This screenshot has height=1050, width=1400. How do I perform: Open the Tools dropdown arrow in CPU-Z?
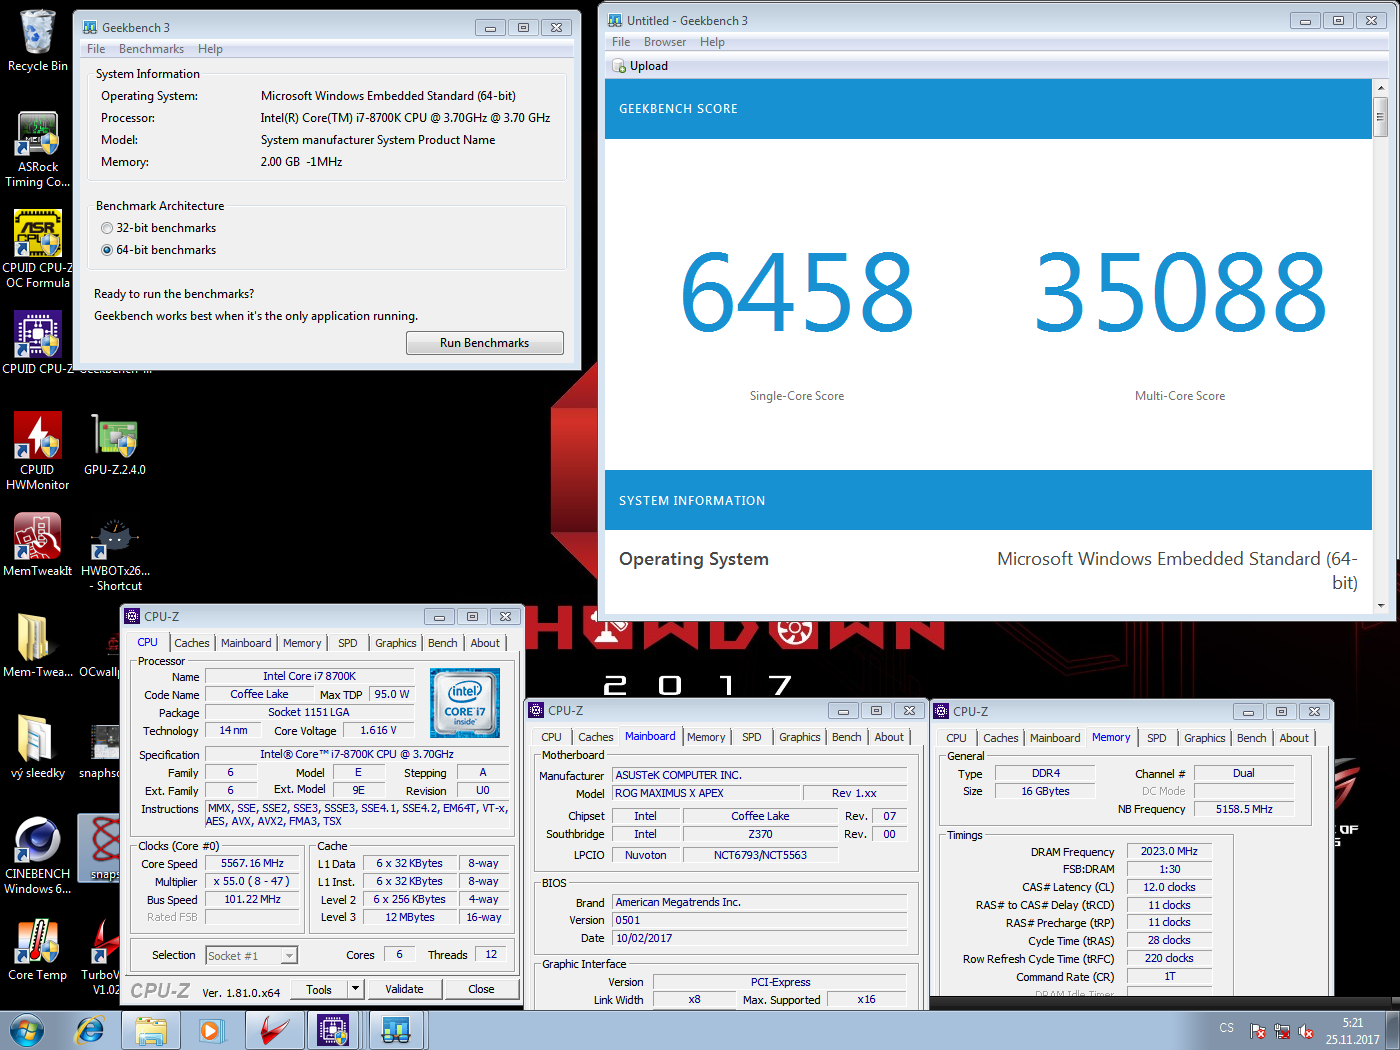355,989
